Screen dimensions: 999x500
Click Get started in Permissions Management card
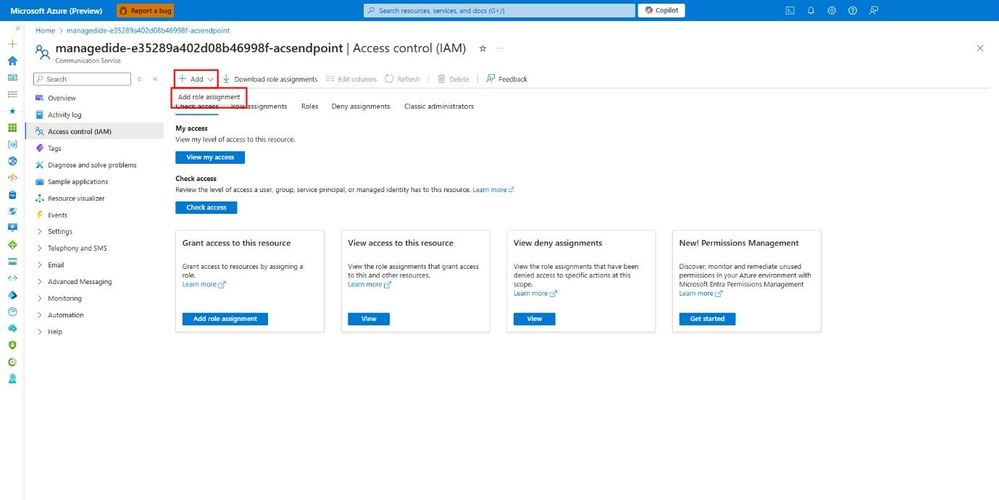[x=707, y=318]
